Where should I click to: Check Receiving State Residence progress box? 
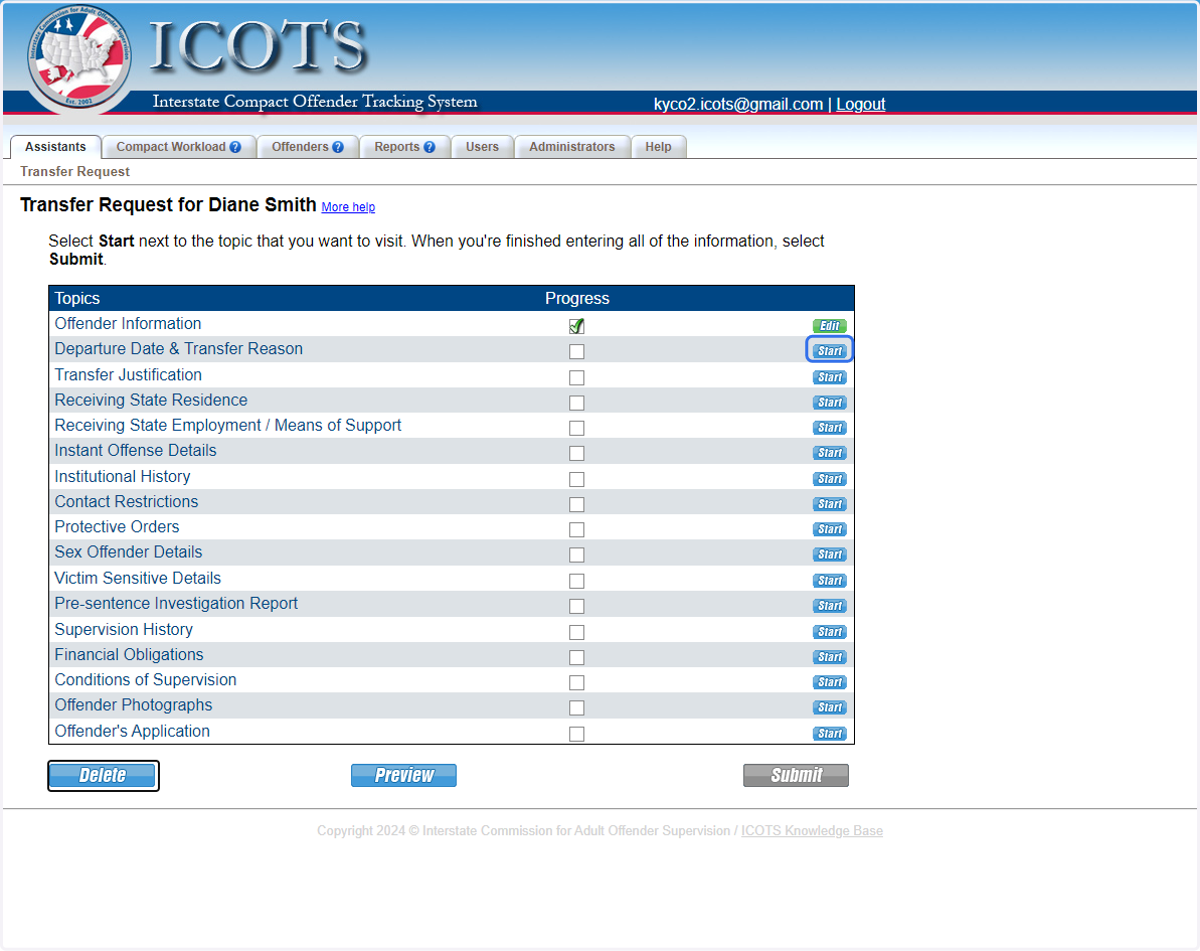pyautogui.click(x=576, y=403)
